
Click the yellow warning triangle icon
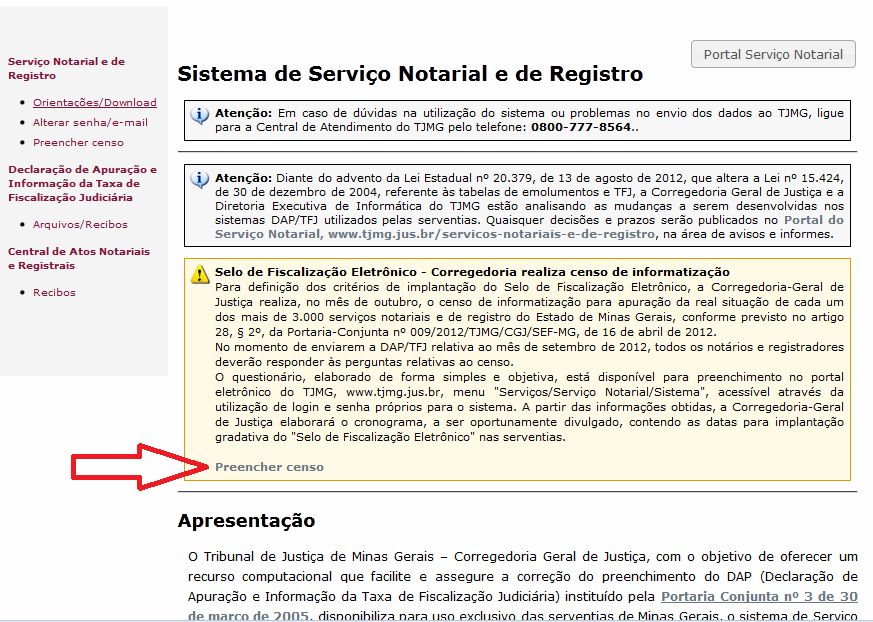point(200,275)
